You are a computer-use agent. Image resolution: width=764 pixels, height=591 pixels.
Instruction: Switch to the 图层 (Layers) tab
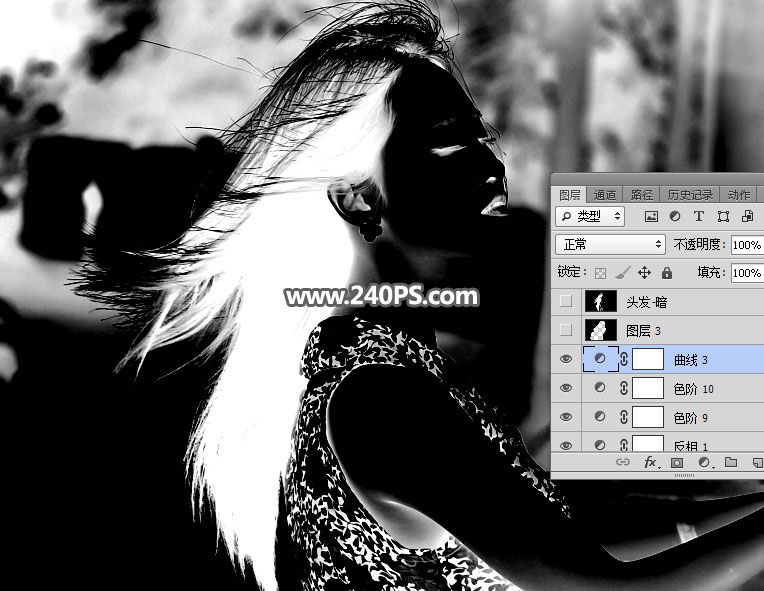point(569,195)
